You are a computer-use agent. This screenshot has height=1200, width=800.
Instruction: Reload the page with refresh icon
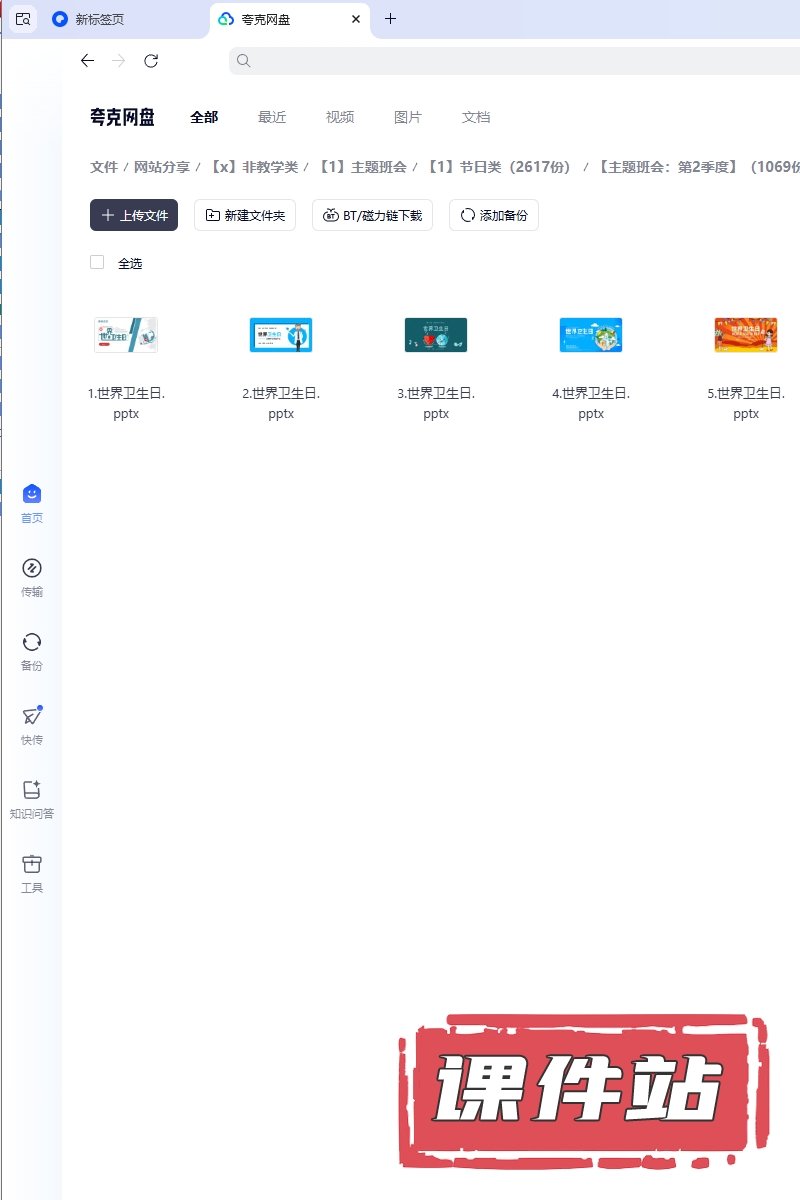tap(151, 61)
